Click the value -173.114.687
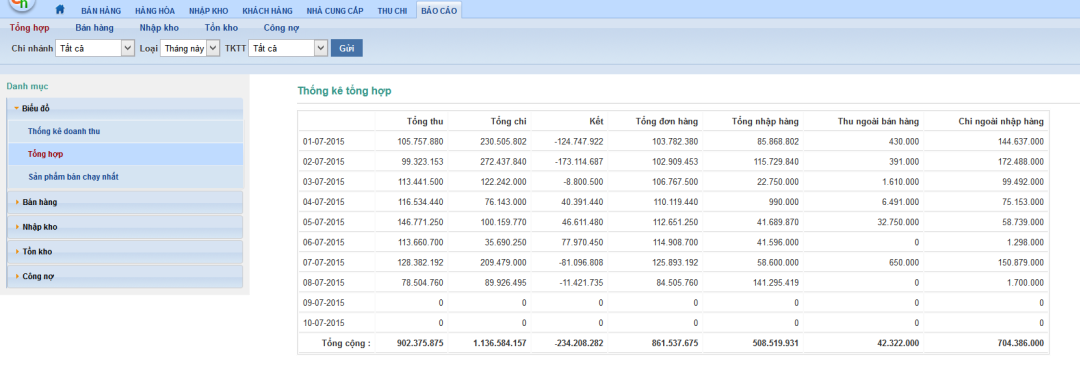 pyautogui.click(x=579, y=162)
